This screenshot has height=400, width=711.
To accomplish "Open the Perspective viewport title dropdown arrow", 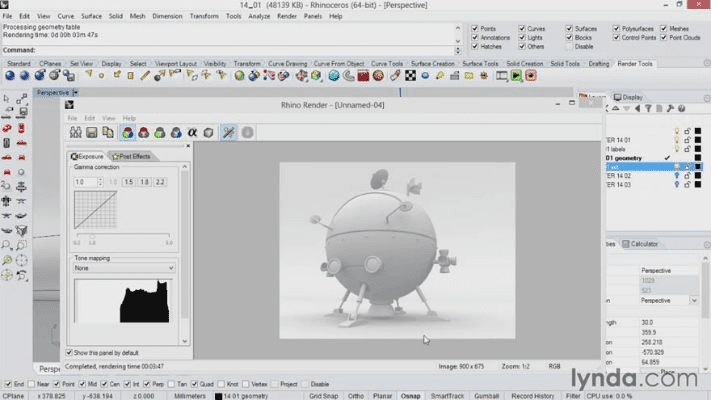I will [x=76, y=93].
